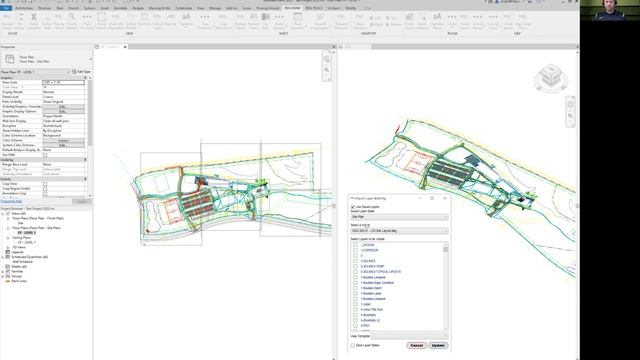Check the 1-Boulder Label layer

click(356, 293)
